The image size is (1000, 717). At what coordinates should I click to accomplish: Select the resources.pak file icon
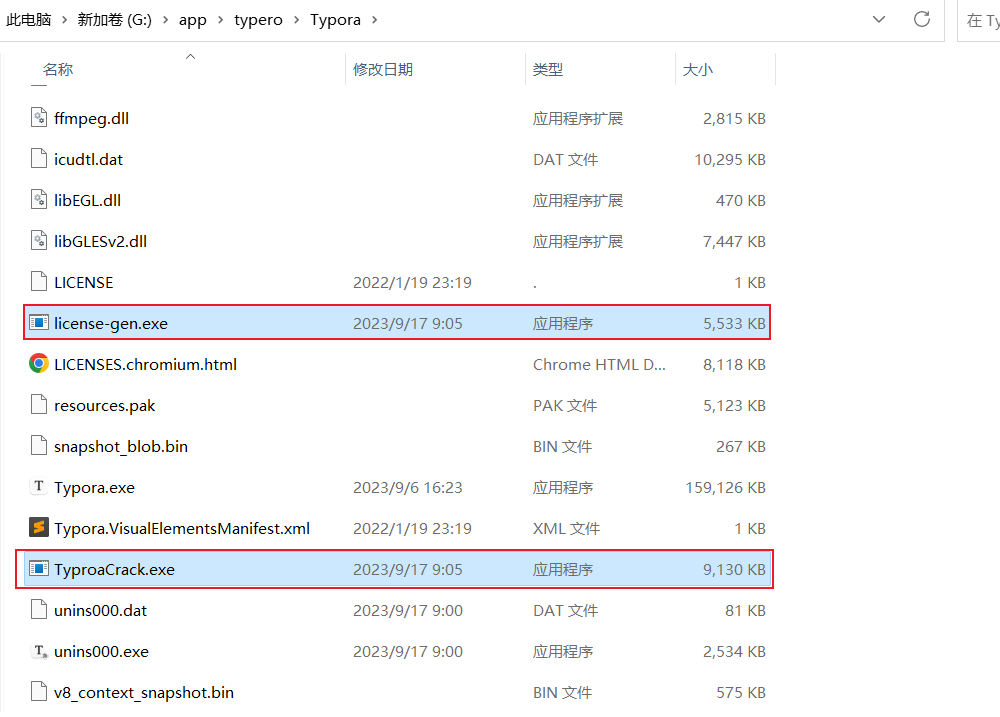pos(39,405)
